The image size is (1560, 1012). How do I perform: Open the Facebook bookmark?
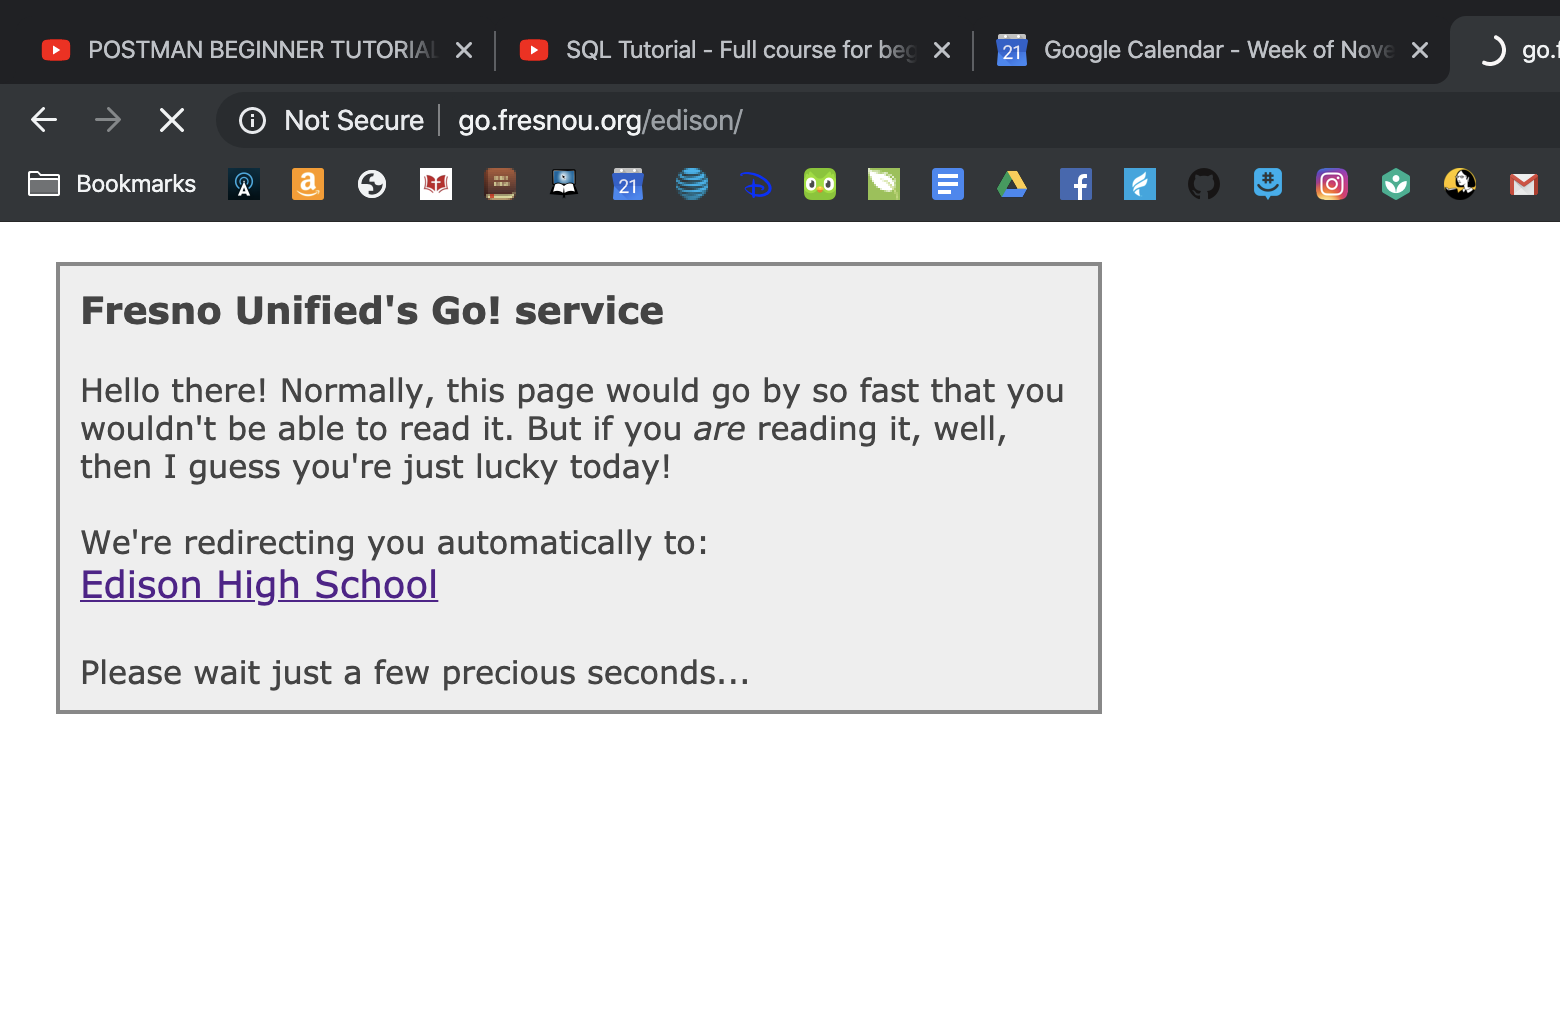point(1075,184)
